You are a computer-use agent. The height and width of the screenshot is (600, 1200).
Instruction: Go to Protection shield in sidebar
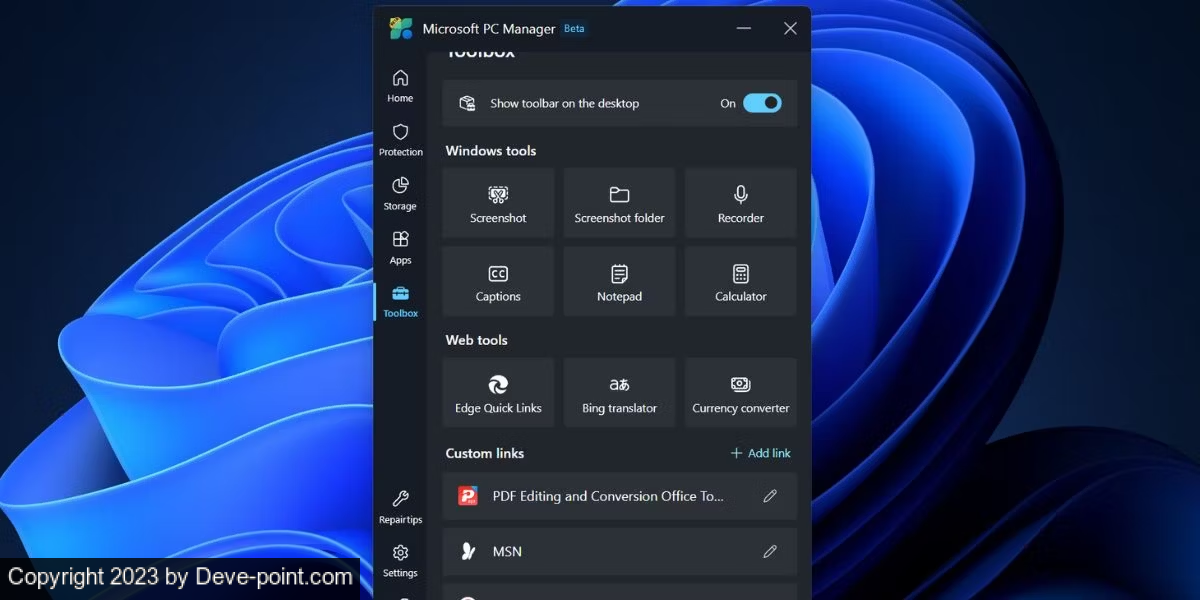click(x=400, y=140)
